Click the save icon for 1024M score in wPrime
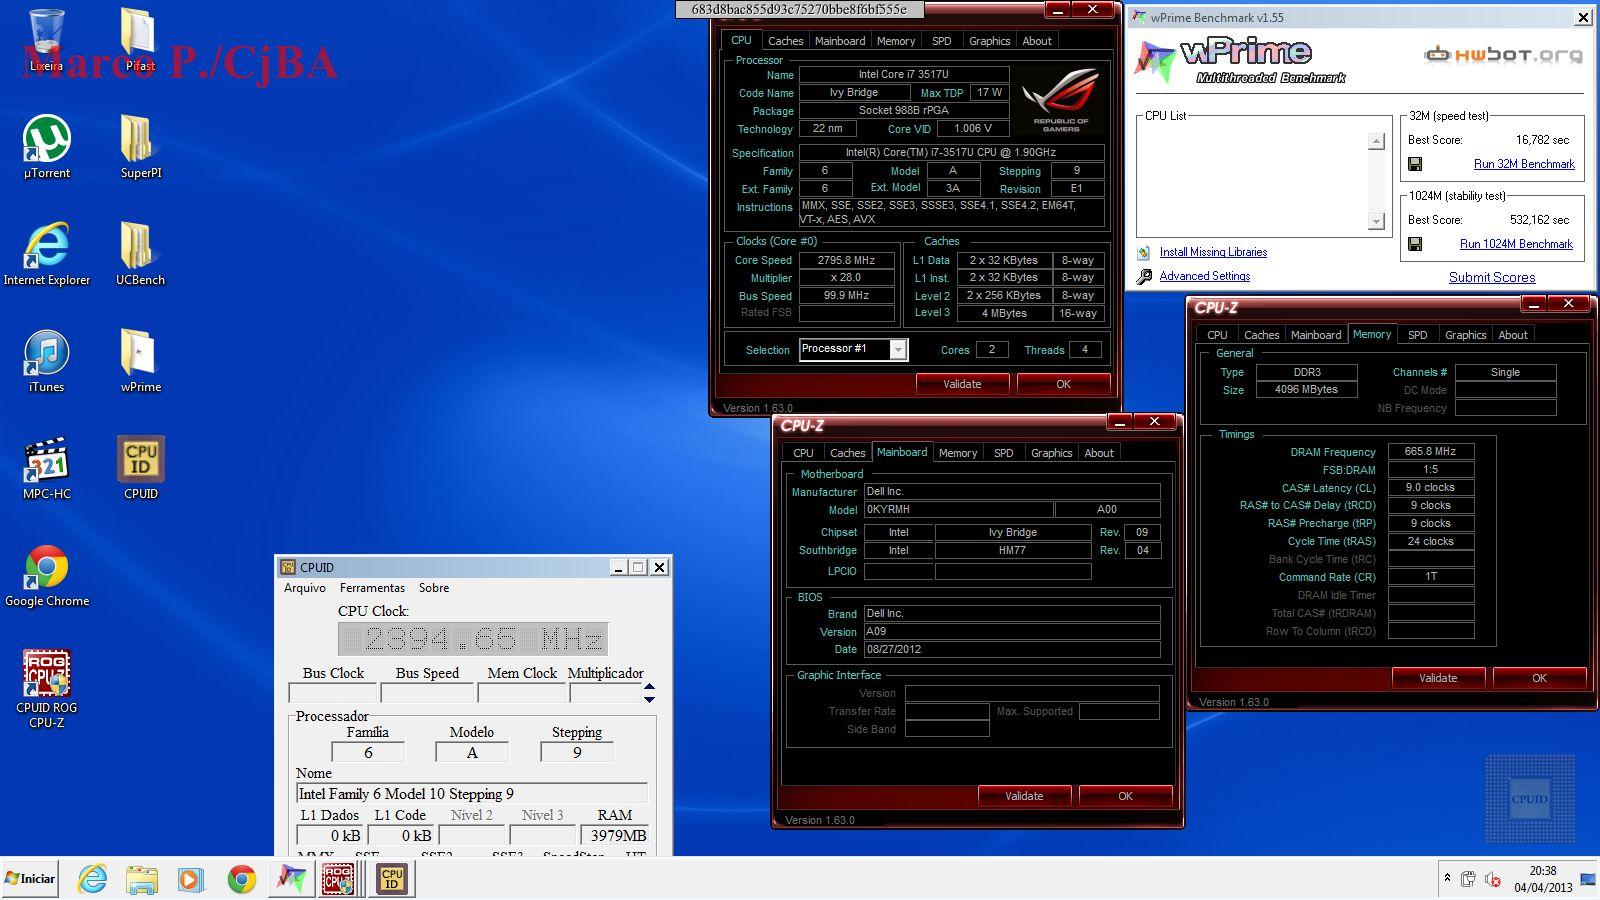Screen dimensions: 1600x900 [x=1415, y=244]
